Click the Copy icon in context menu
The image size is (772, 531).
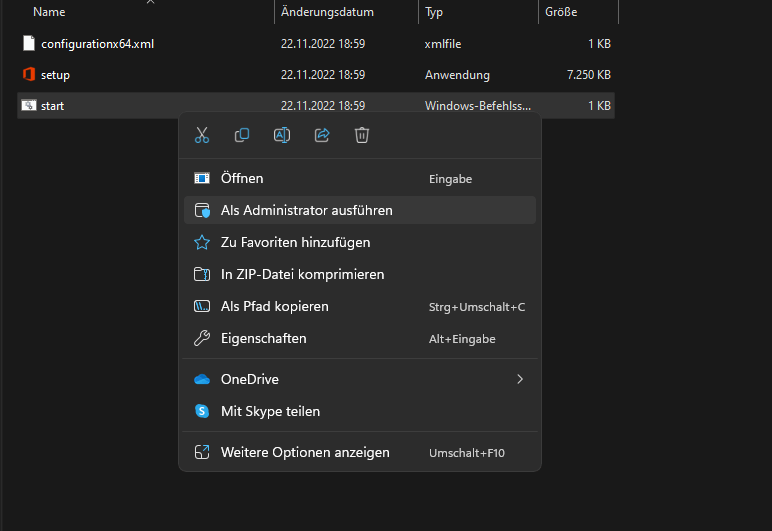(x=242, y=135)
